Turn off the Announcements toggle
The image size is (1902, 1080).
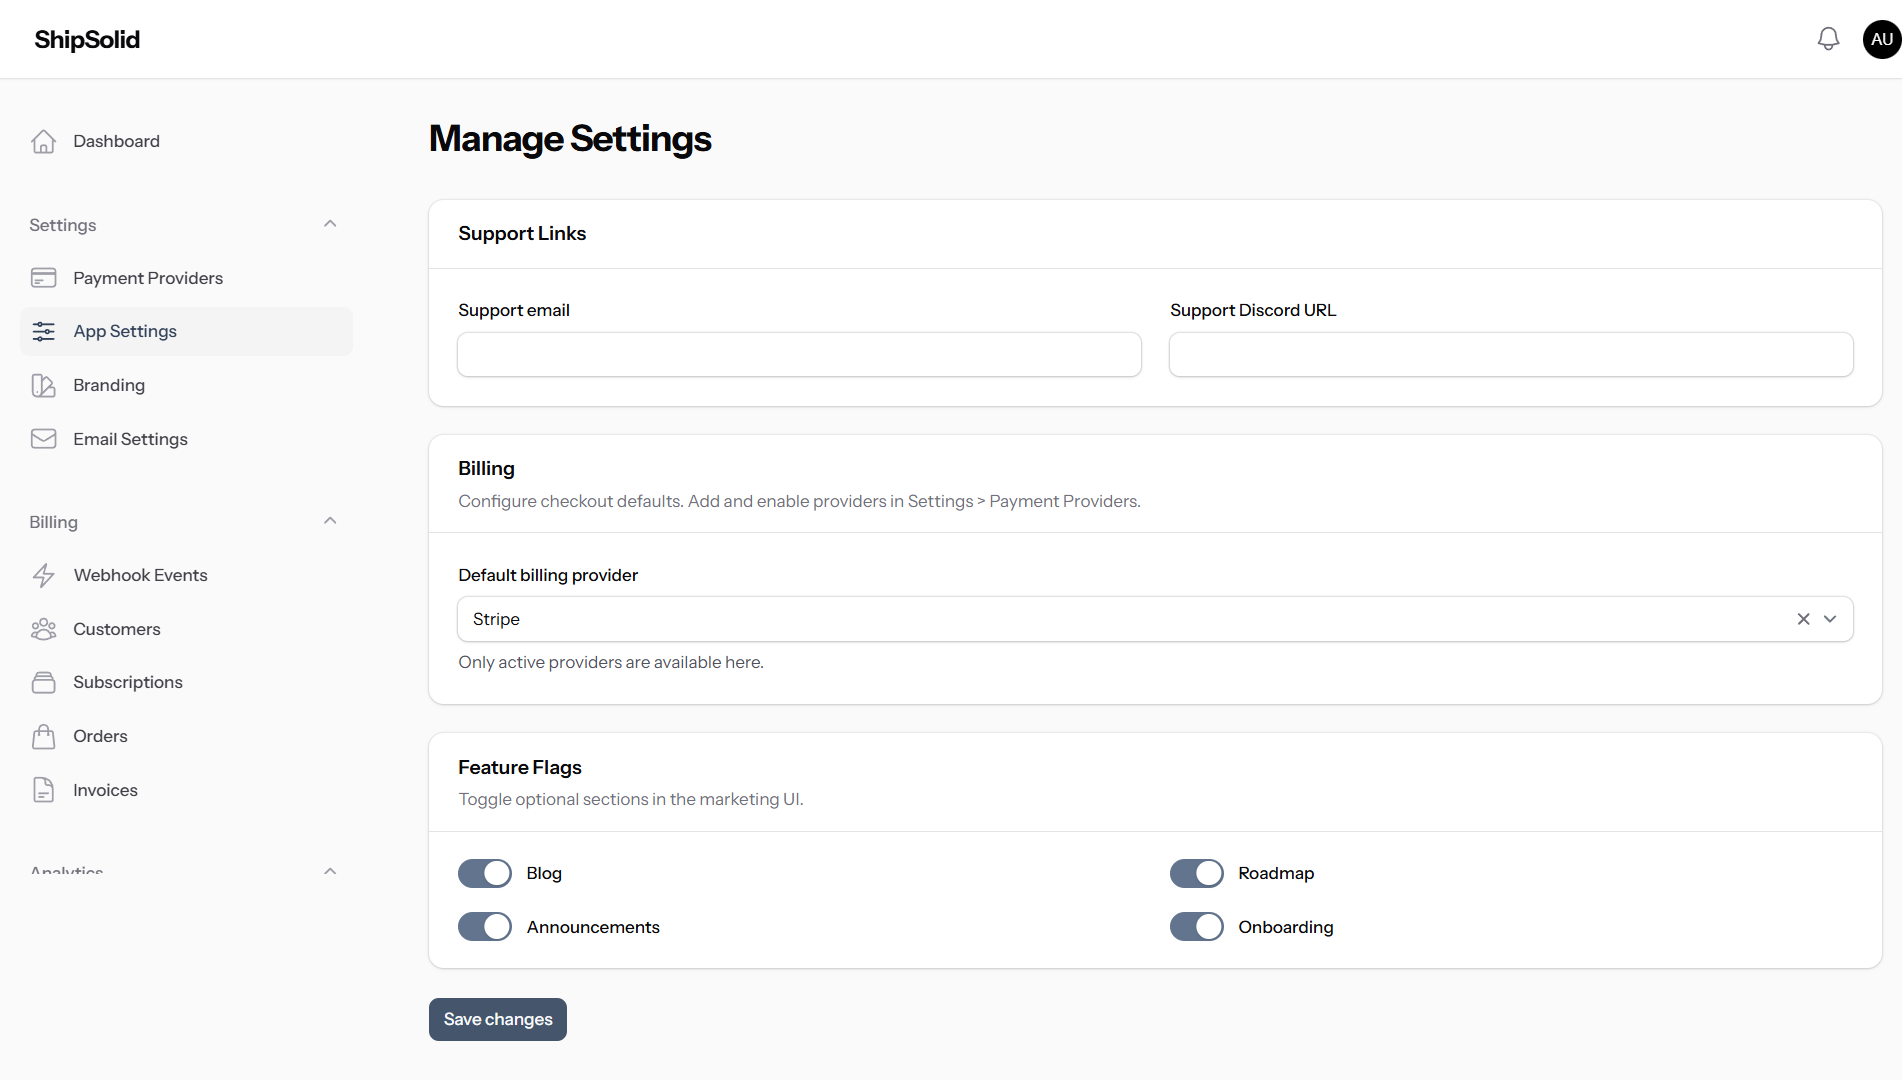[x=485, y=927]
